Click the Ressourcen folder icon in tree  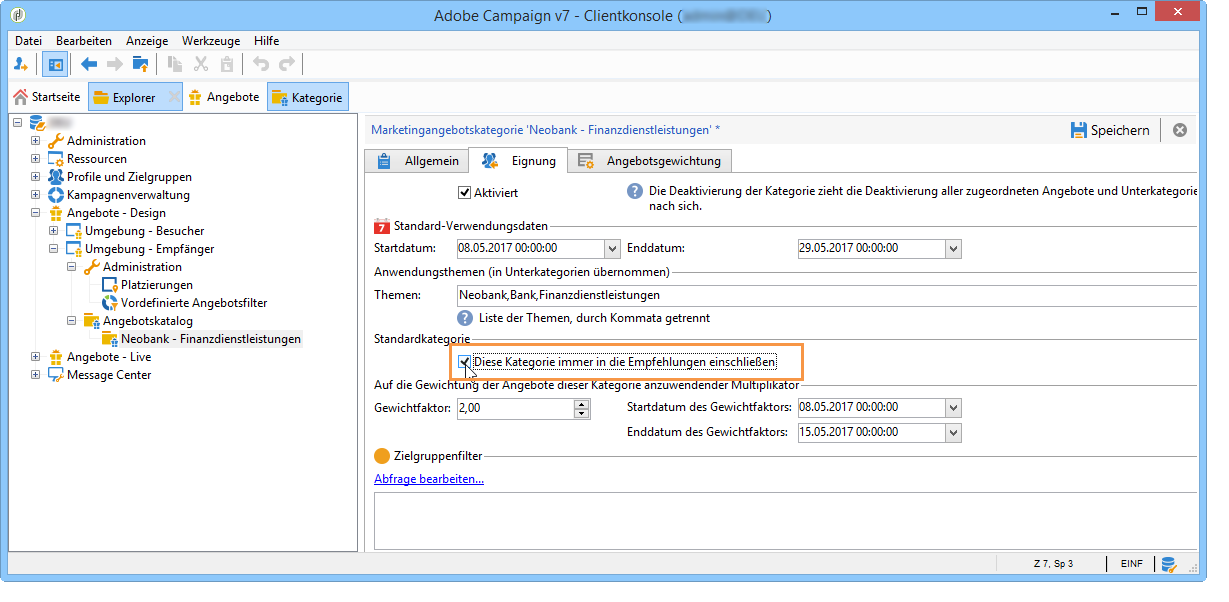point(56,159)
